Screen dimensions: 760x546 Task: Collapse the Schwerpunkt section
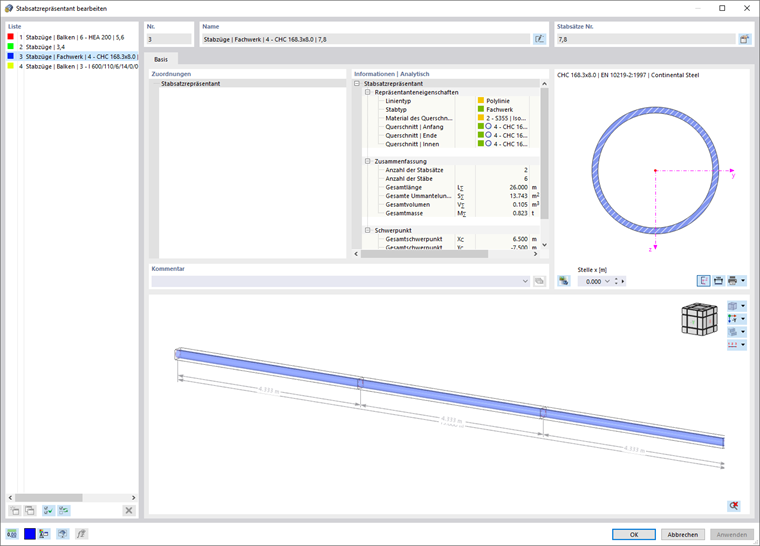pyautogui.click(x=367, y=230)
